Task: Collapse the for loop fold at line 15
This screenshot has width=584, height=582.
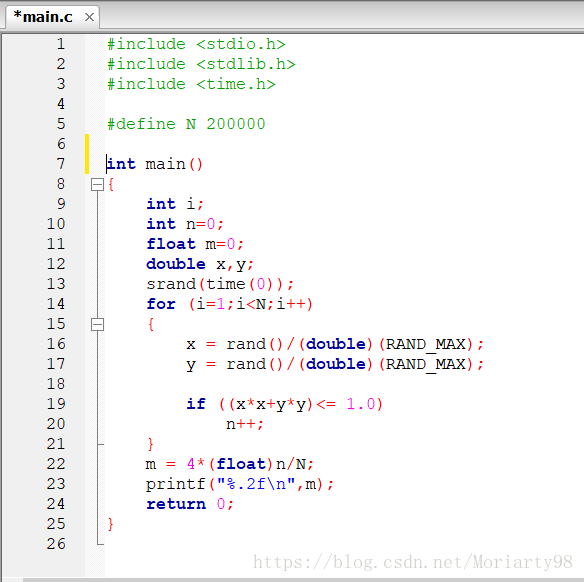Action: tap(97, 324)
